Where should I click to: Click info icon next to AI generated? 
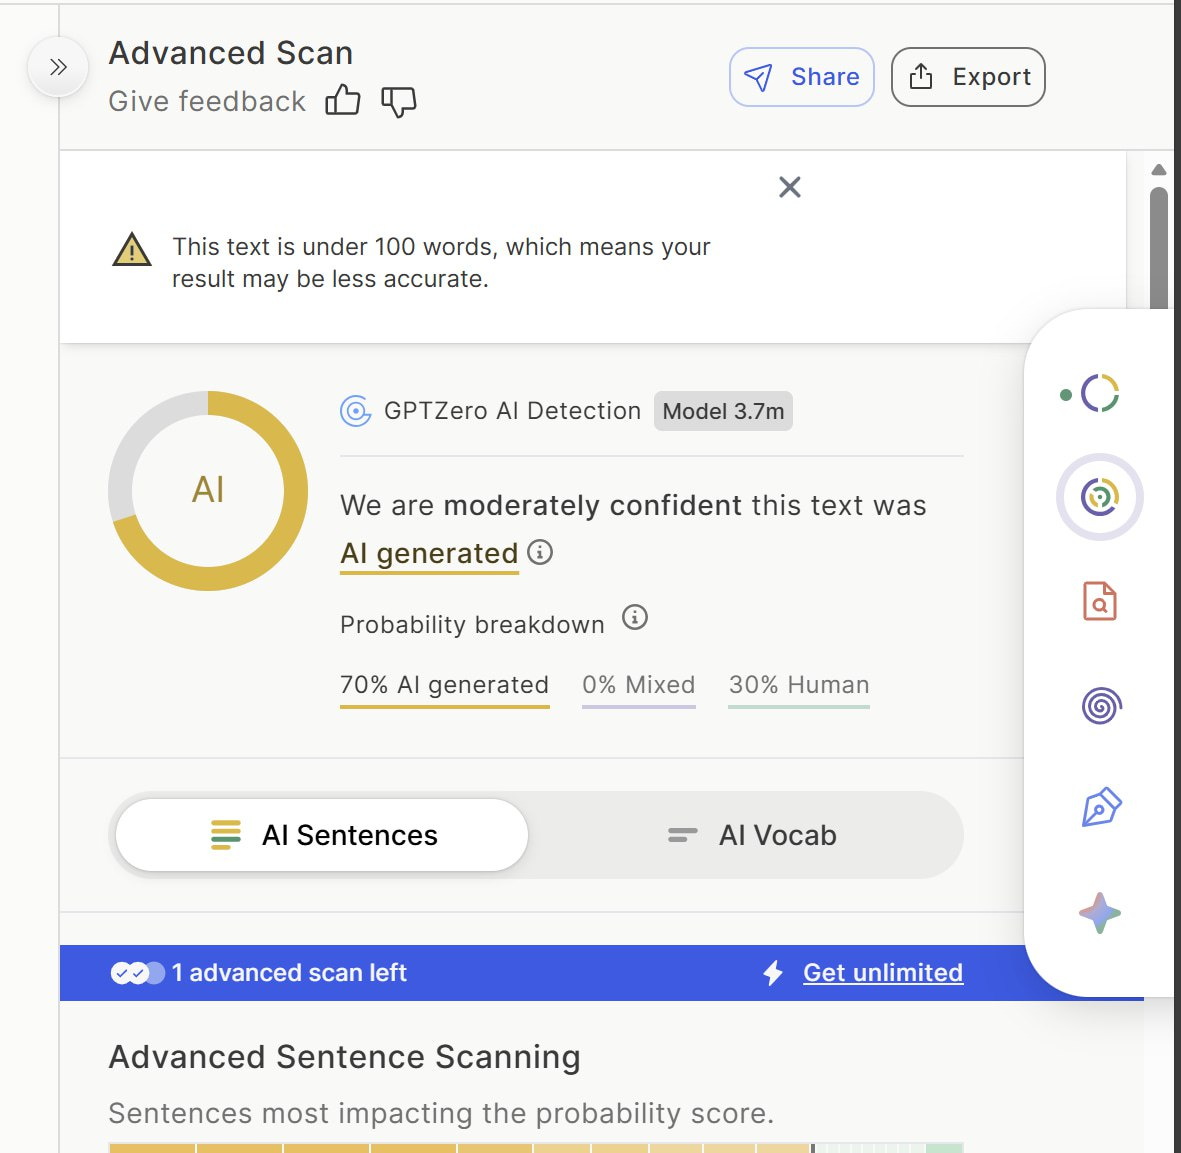540,552
